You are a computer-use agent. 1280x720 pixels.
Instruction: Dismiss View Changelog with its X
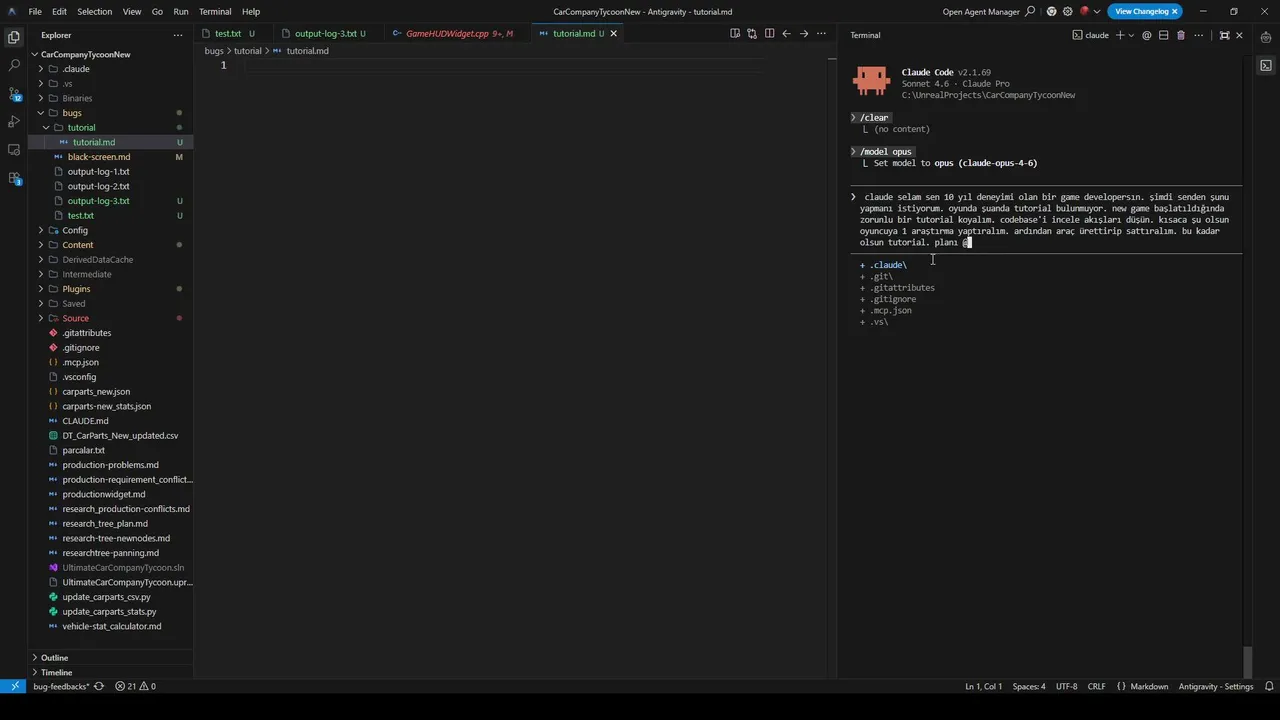[1175, 11]
